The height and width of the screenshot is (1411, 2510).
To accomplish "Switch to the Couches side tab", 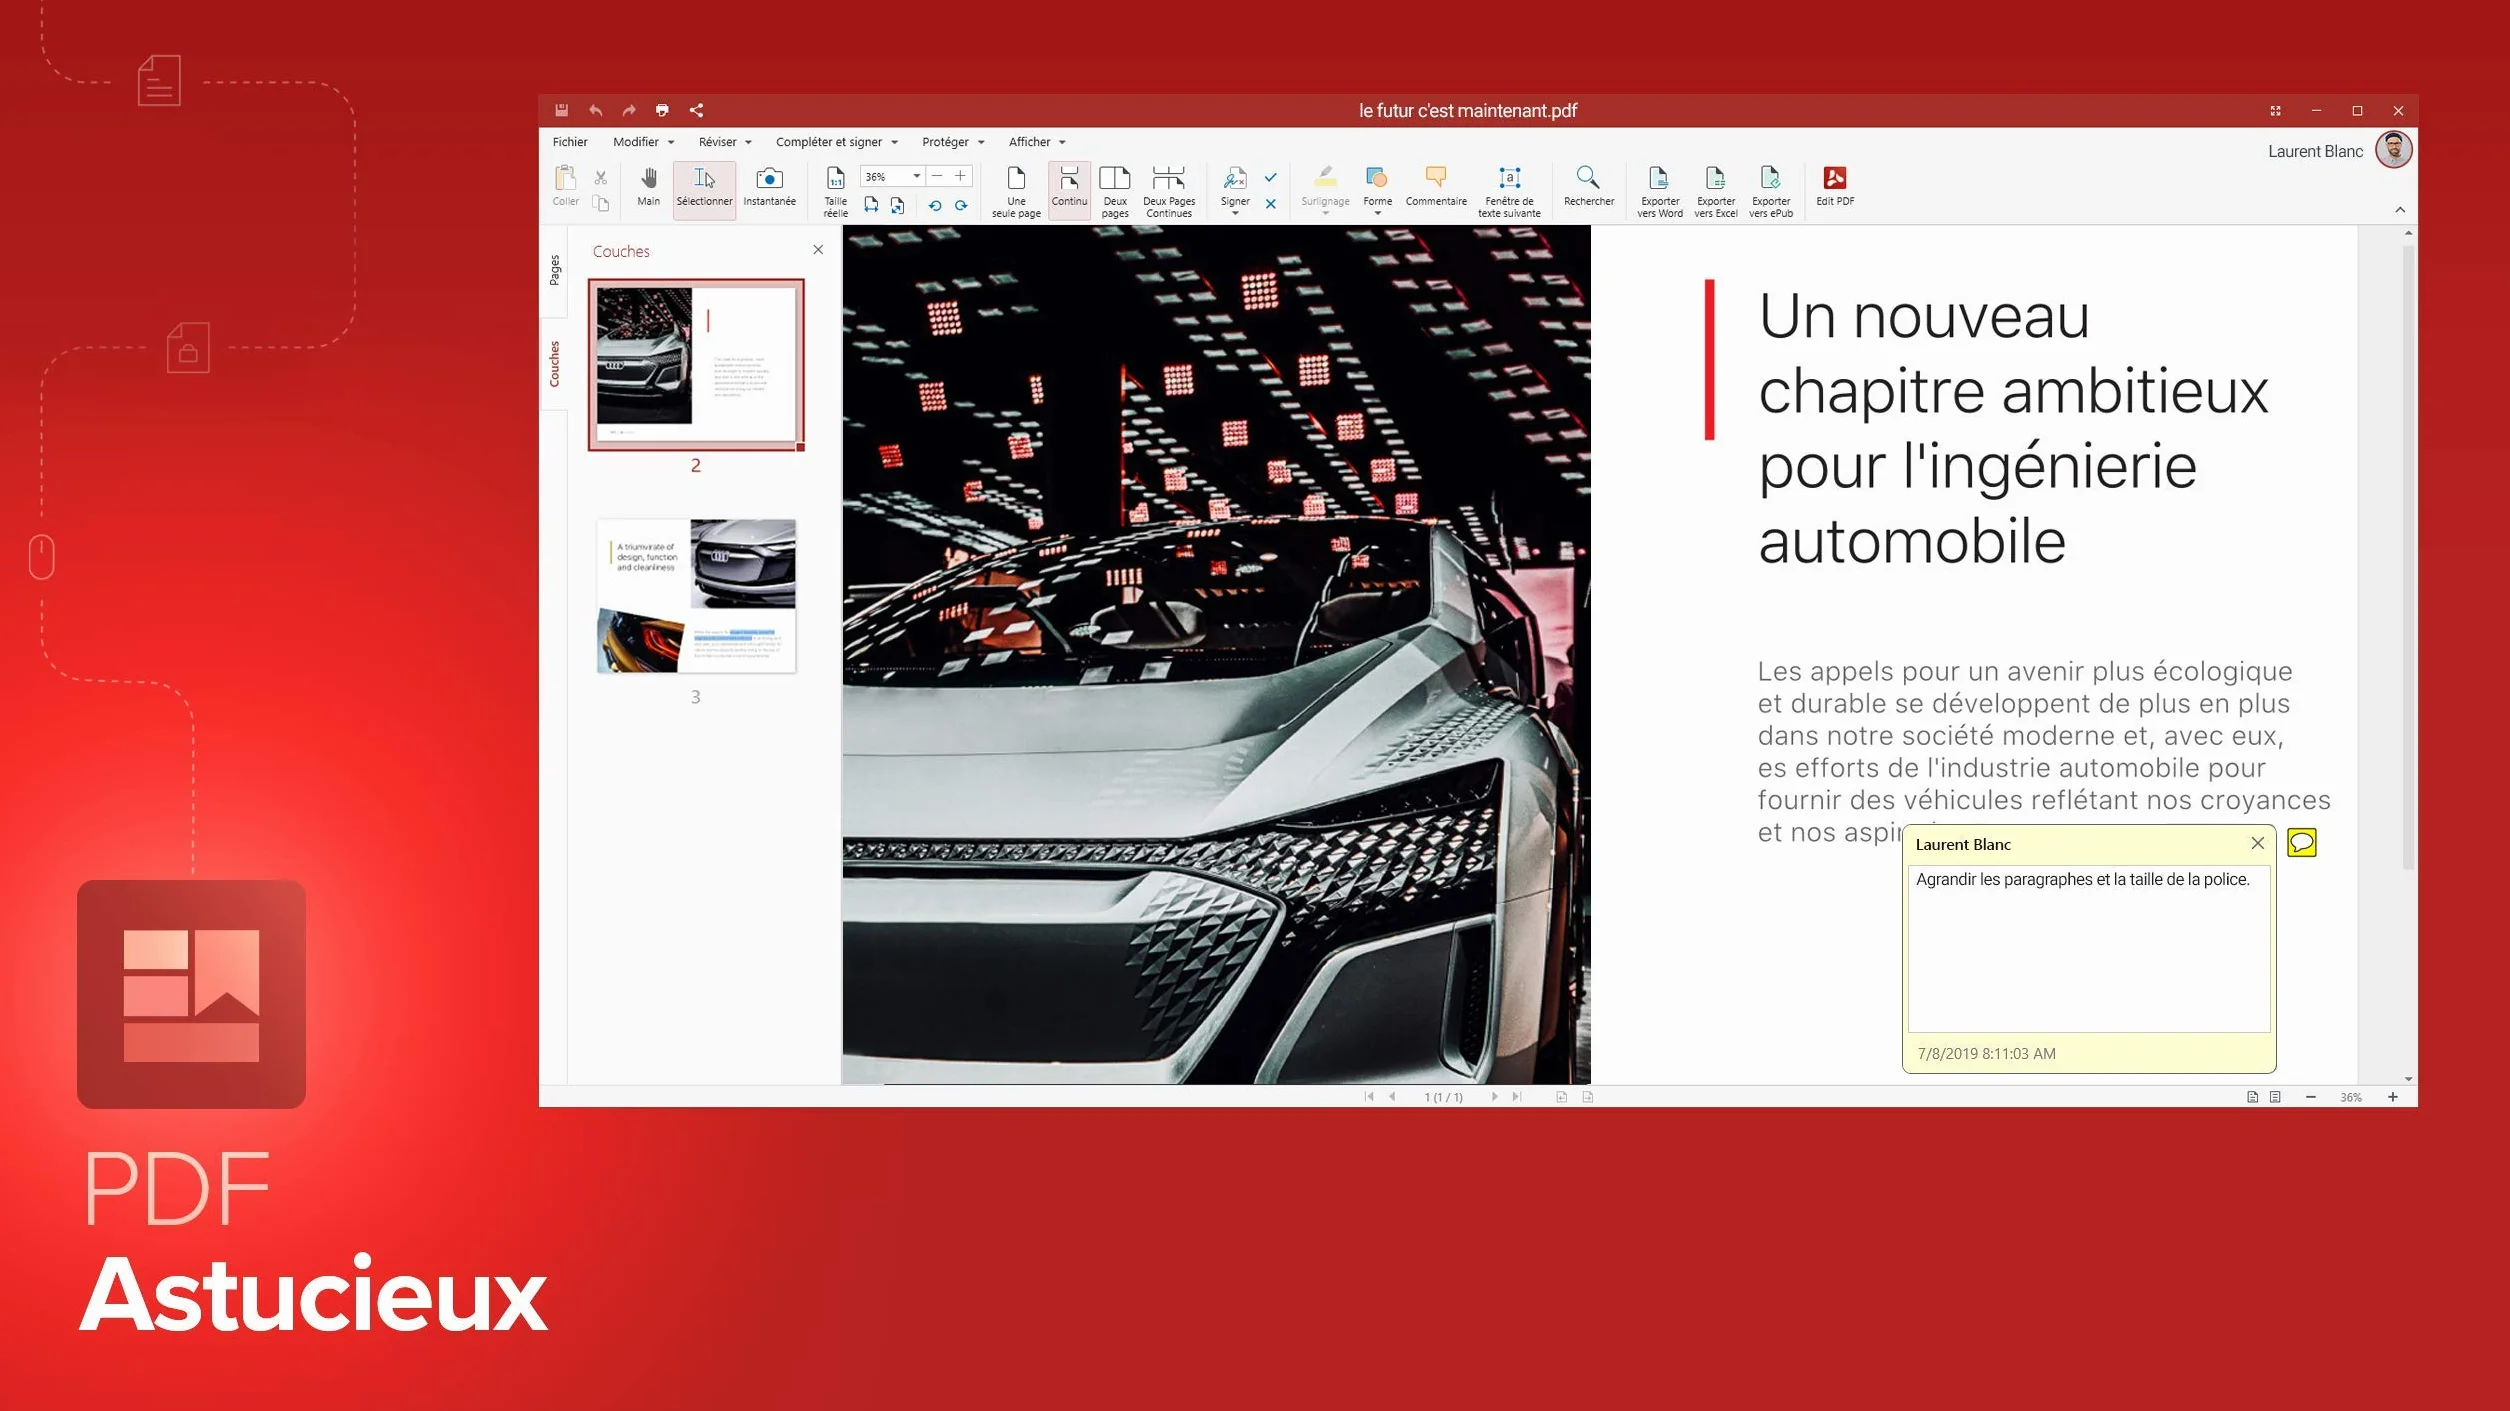I will pyautogui.click(x=554, y=364).
